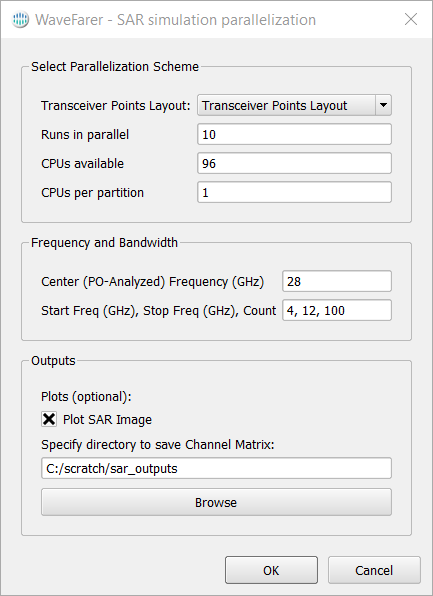Click the Center Frequency (GHz) field
433x596 pixels.
click(337, 281)
